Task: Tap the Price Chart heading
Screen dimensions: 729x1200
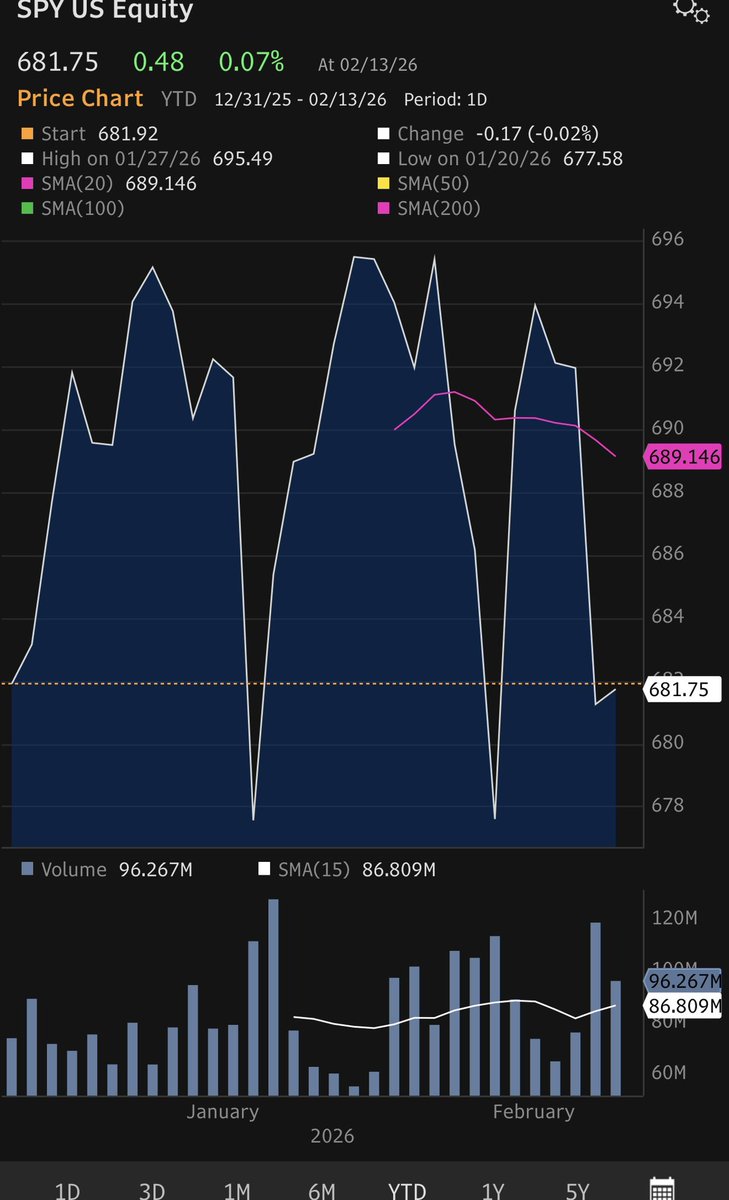Action: click(x=81, y=99)
